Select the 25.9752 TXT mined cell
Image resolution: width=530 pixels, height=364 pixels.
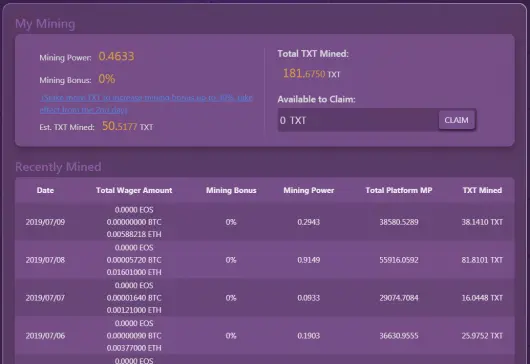click(x=482, y=336)
